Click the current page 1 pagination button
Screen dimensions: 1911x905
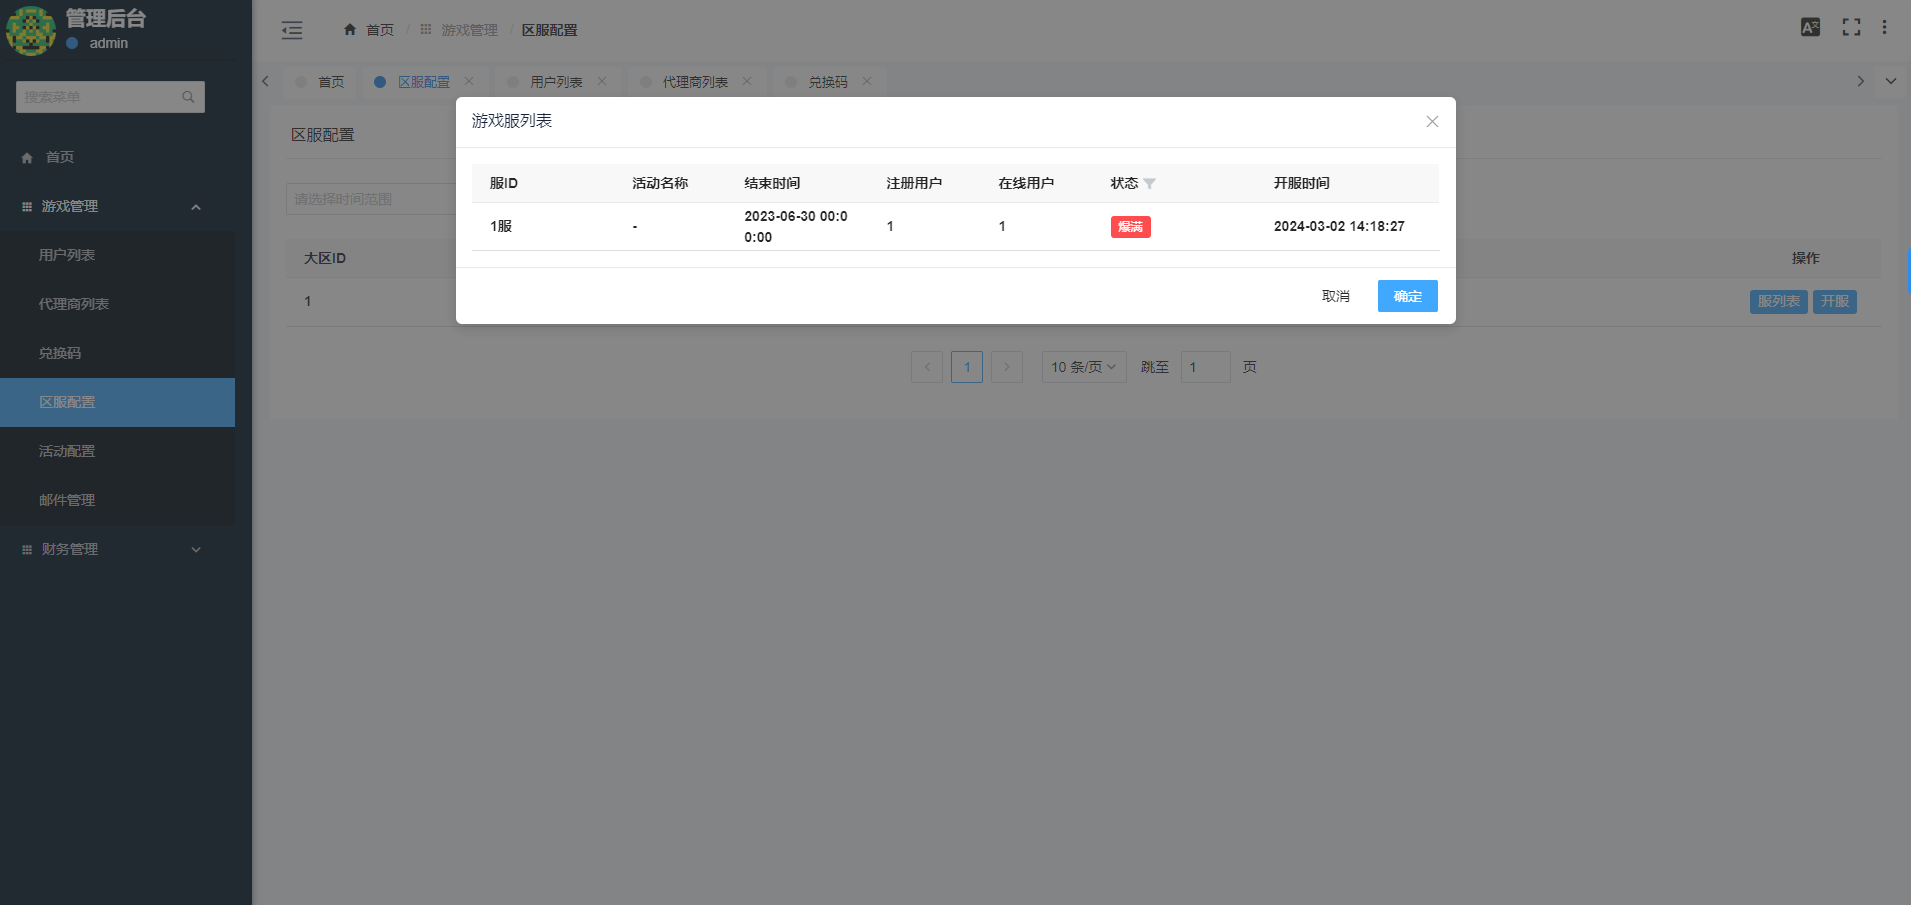[x=966, y=366]
